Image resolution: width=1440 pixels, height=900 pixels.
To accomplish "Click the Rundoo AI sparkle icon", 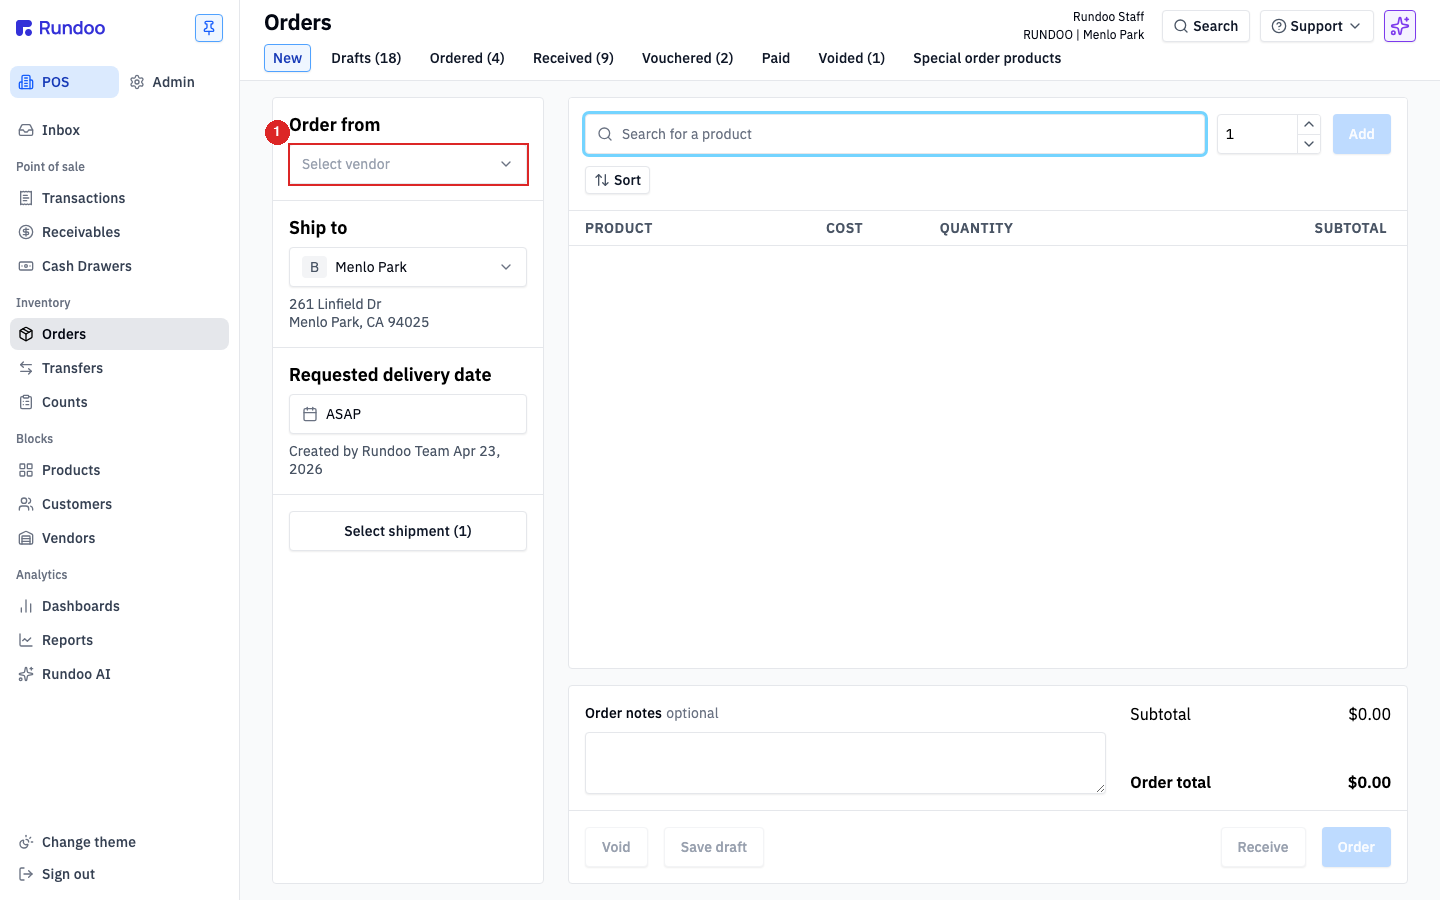I will coord(26,674).
